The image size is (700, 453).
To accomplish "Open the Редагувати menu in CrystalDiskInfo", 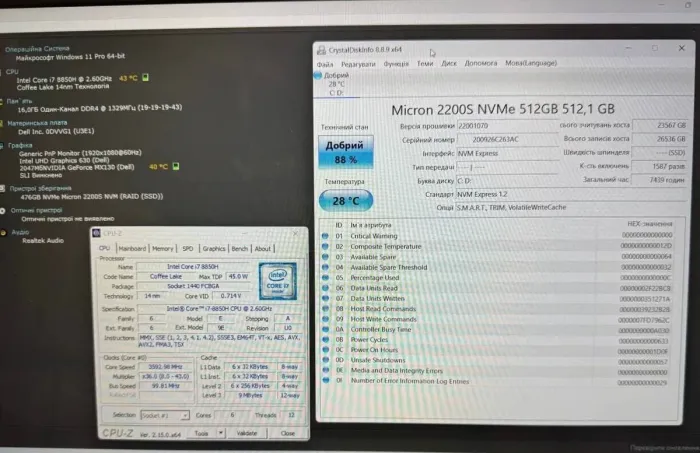I will [358, 64].
